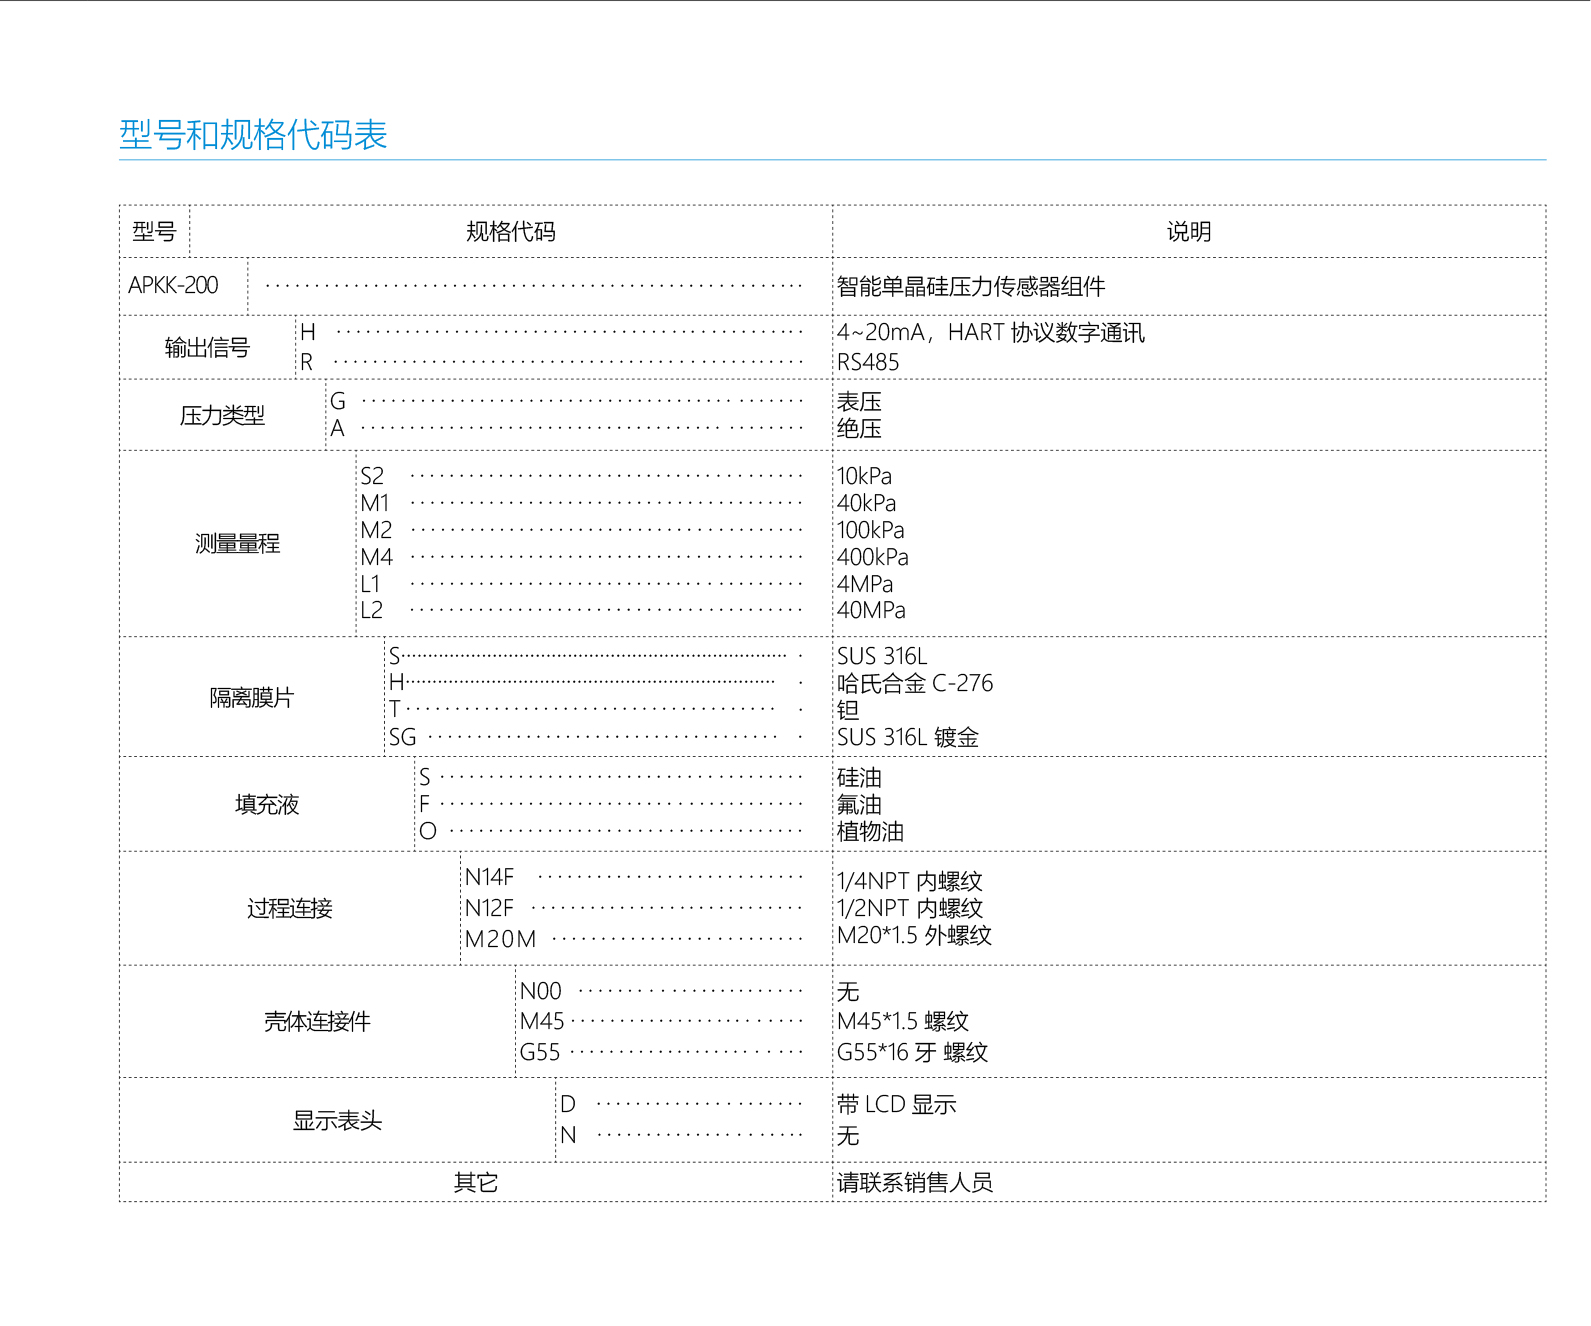Image resolution: width=1591 pixels, height=1326 pixels.
Task: Click the M20*1.5 外螺纹 description
Action: point(914,935)
